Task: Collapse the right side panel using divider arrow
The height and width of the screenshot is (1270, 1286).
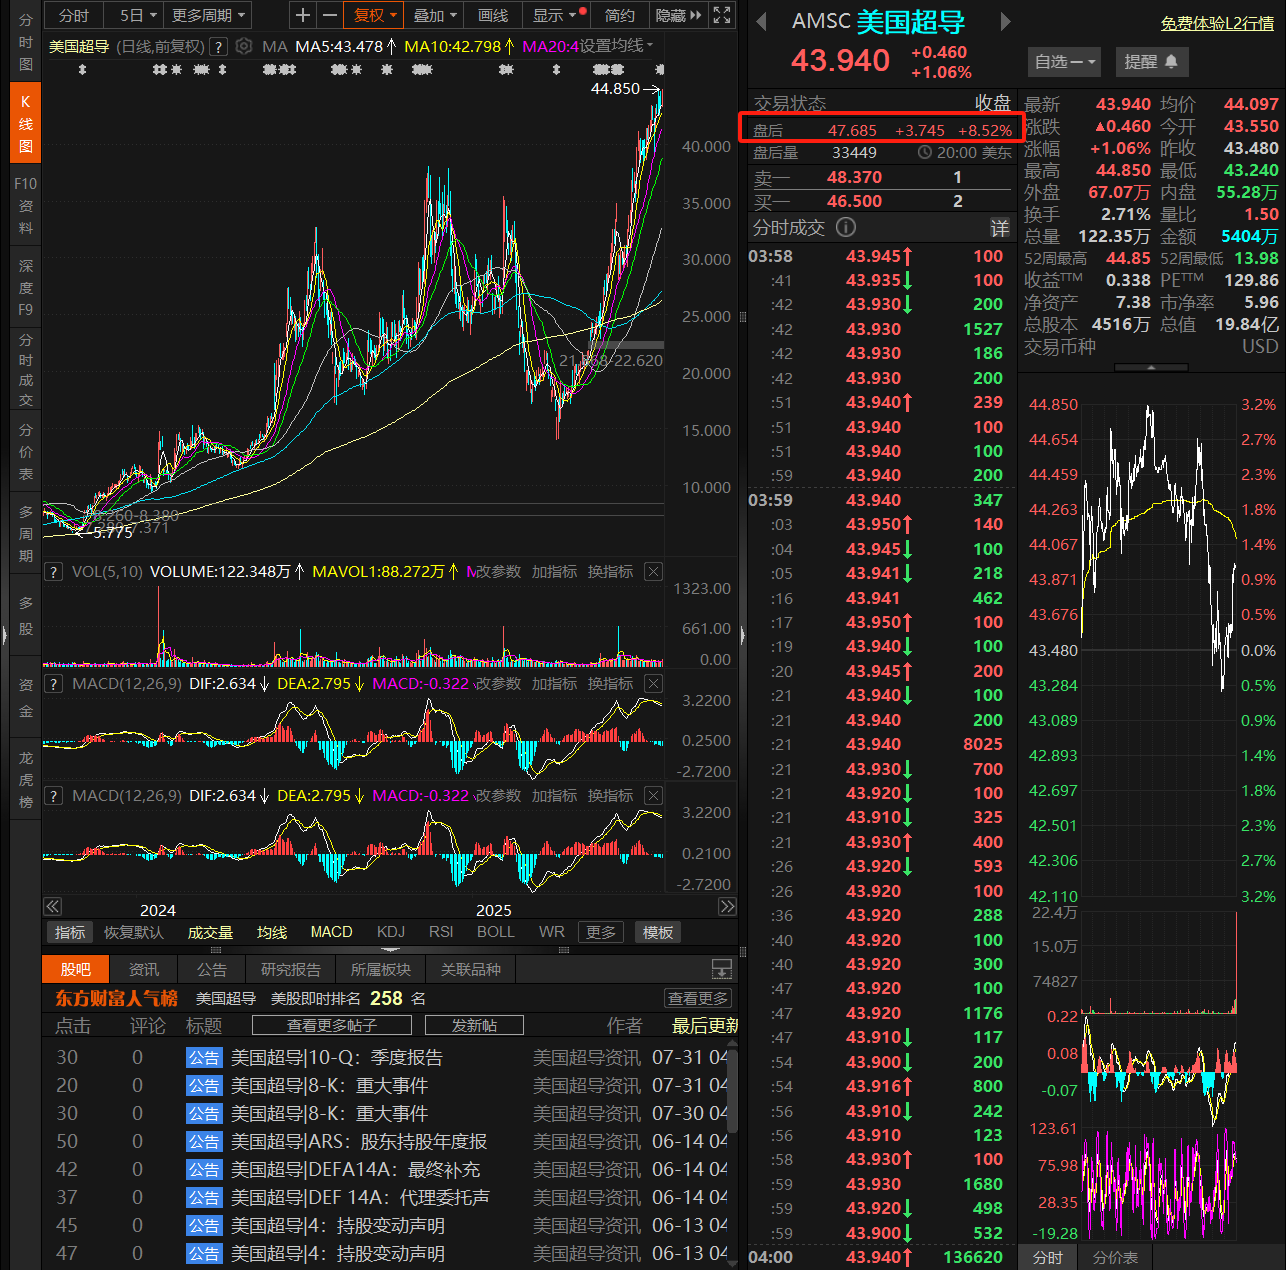Action: click(x=742, y=634)
